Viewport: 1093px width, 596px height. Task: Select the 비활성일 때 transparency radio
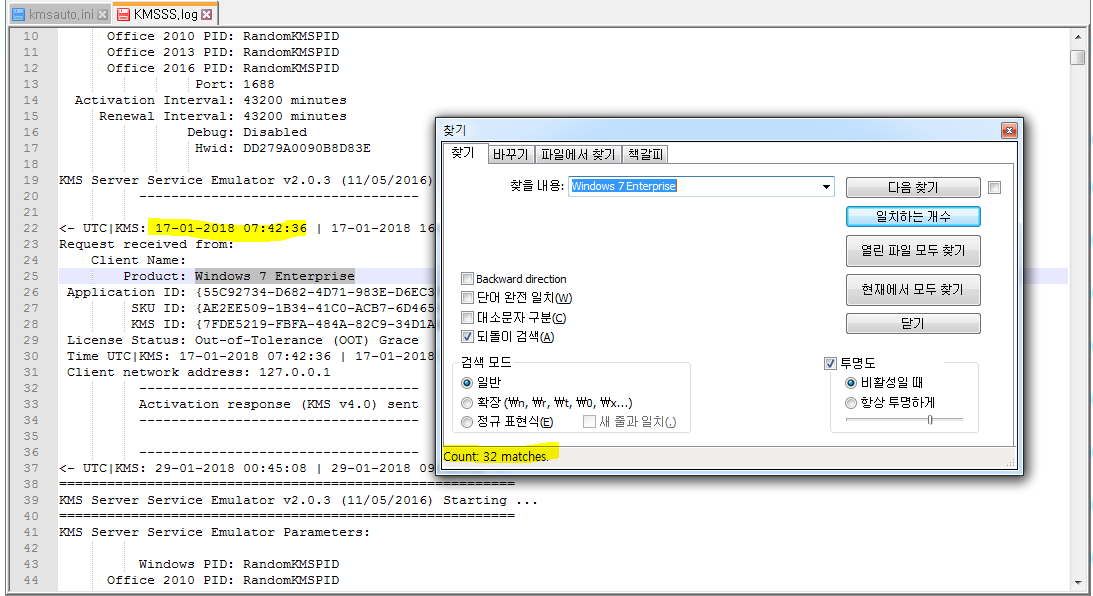[x=850, y=383]
